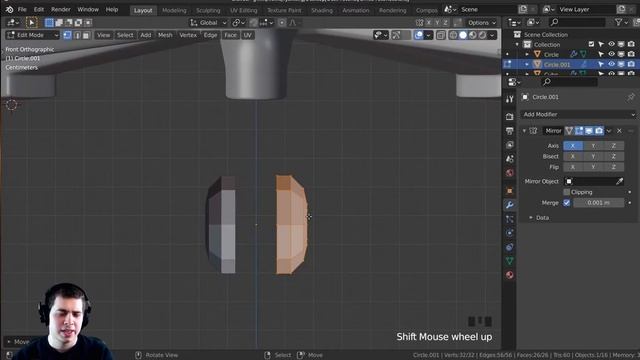This screenshot has height=360, width=640.
Task: Enable Mirror Axis Y
Action: 593,146
